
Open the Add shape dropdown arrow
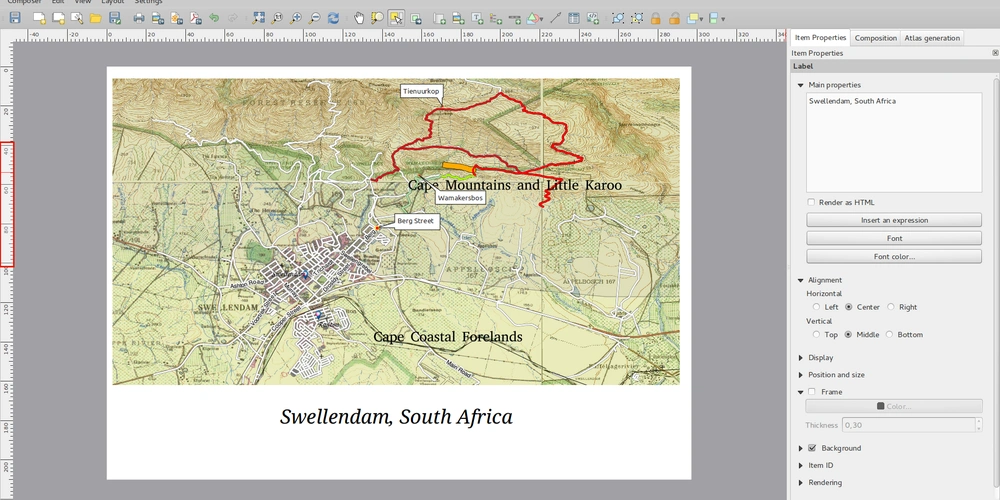pyautogui.click(x=541, y=19)
